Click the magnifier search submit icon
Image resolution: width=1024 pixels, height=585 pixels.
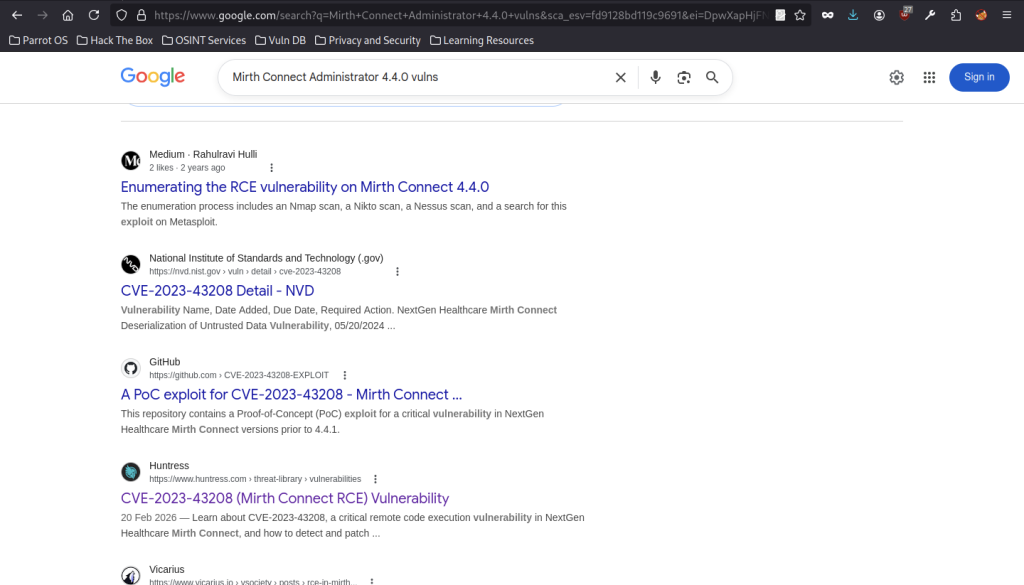712,77
